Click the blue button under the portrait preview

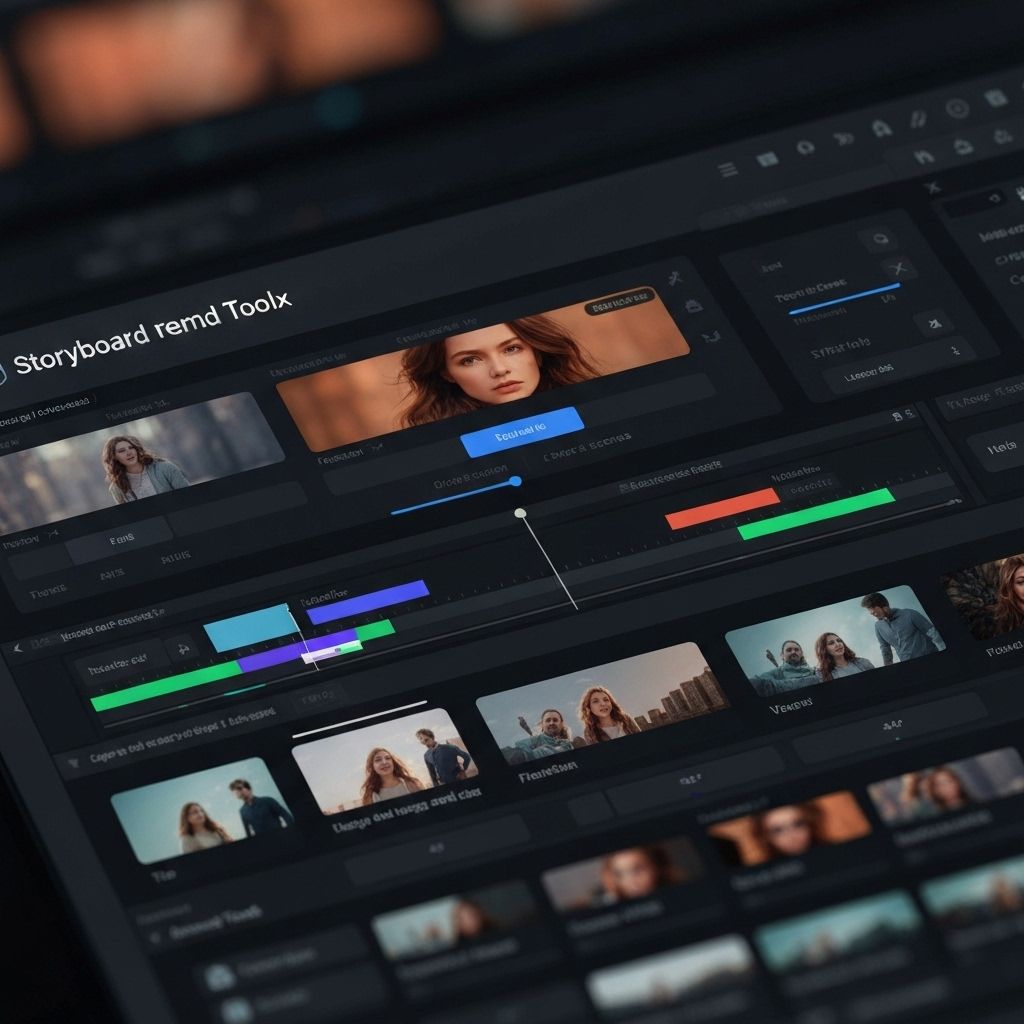521,431
